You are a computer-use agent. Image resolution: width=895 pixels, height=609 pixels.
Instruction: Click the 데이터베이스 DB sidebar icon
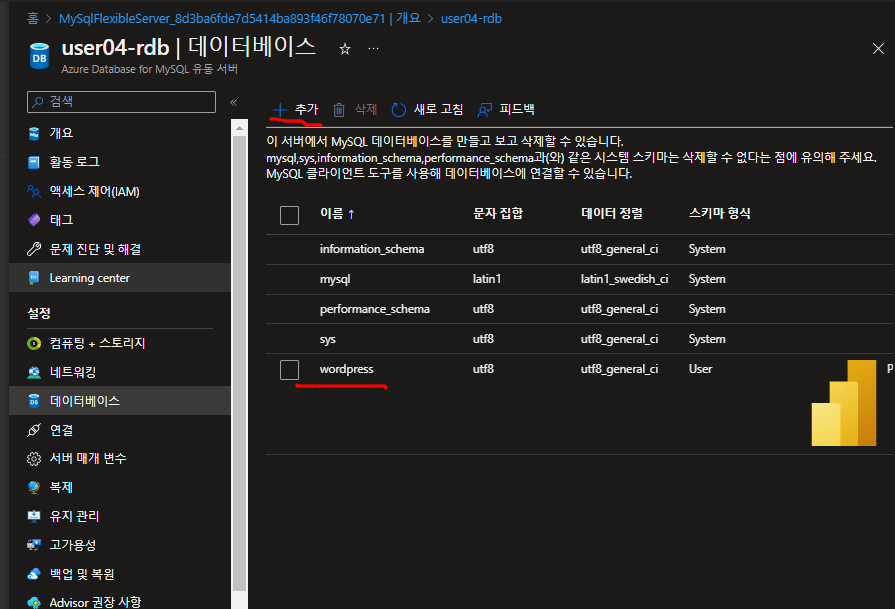(34, 401)
